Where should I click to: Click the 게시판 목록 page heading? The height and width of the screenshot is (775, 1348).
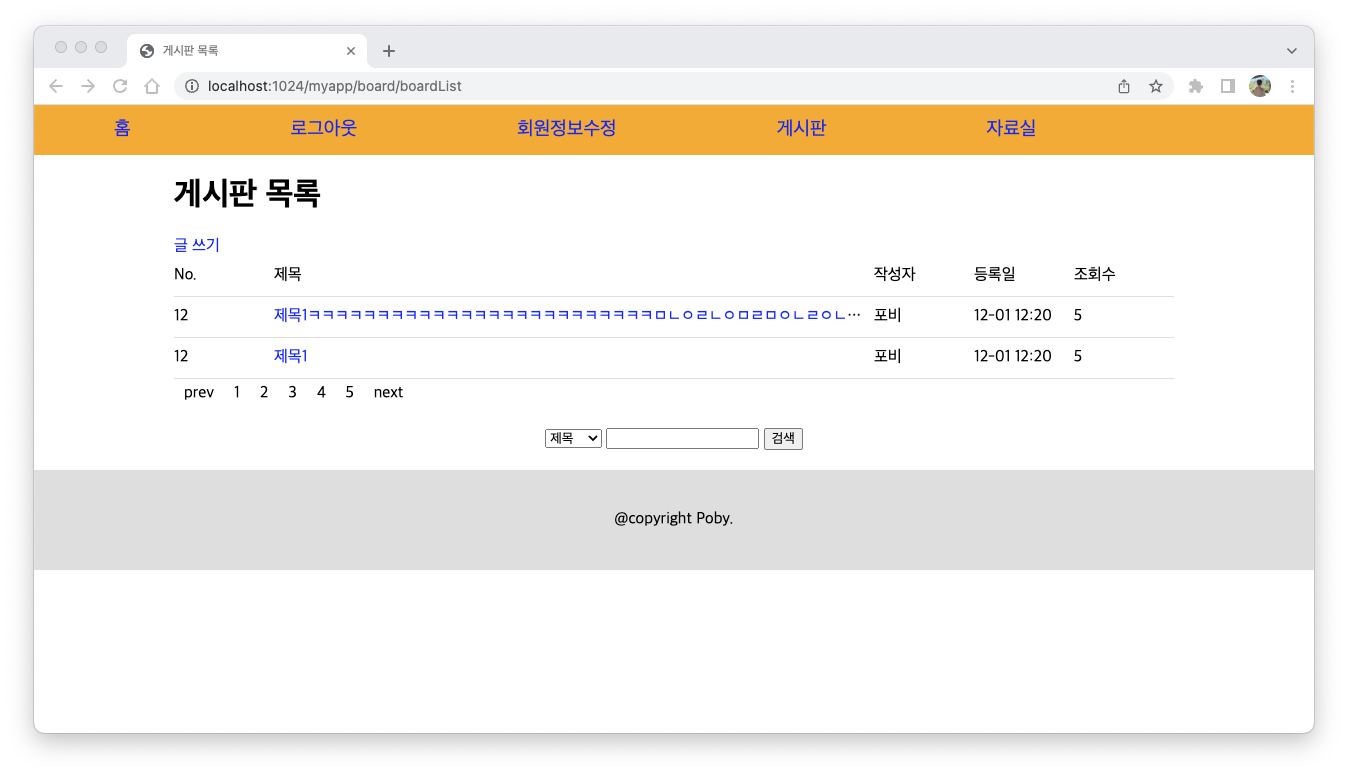tap(247, 193)
